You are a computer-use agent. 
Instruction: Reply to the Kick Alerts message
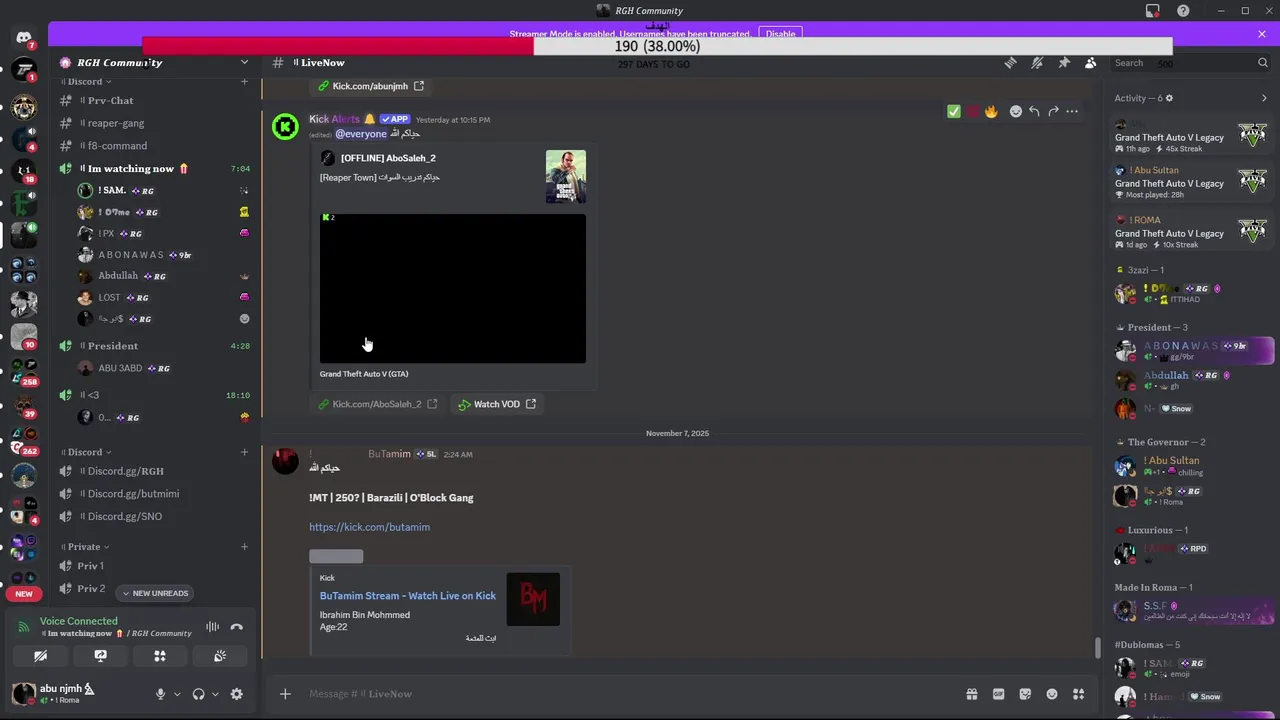(1034, 111)
